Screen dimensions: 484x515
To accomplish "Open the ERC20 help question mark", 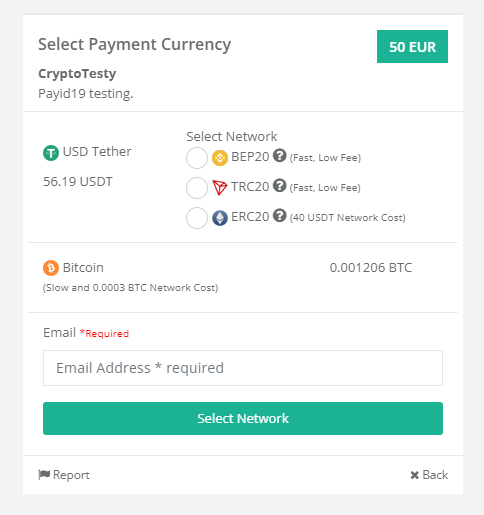I will (x=280, y=215).
